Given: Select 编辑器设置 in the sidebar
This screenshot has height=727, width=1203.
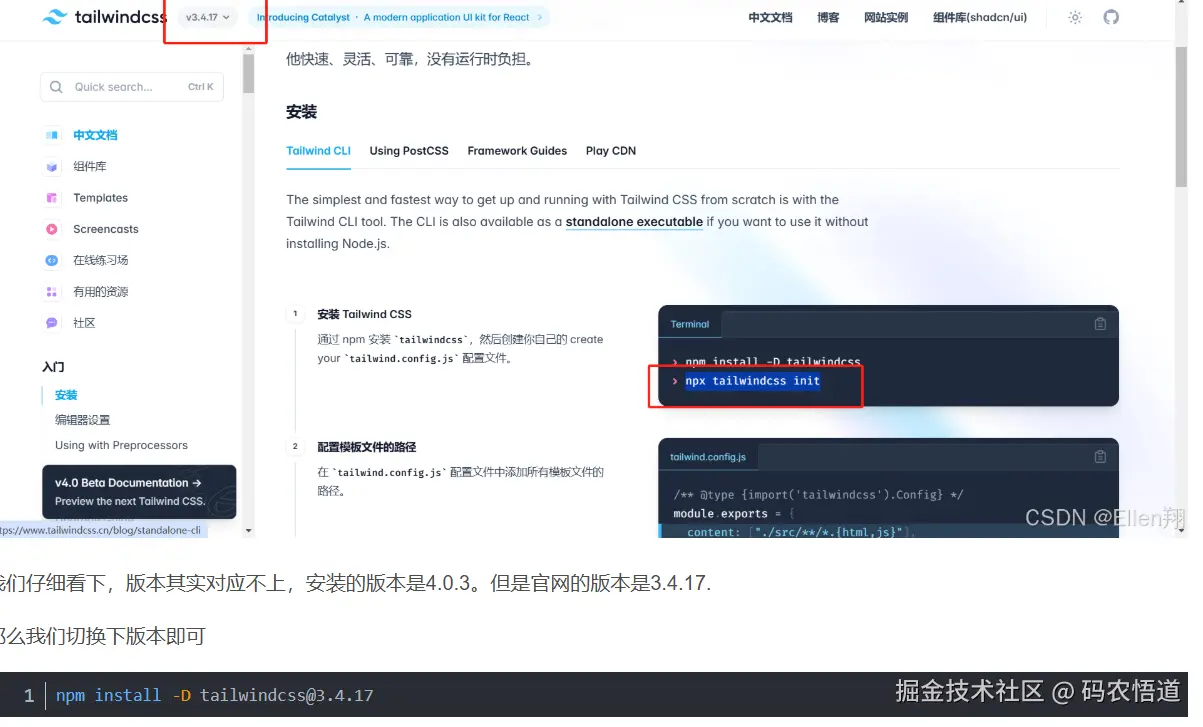Looking at the screenshot, I should click(x=82, y=420).
